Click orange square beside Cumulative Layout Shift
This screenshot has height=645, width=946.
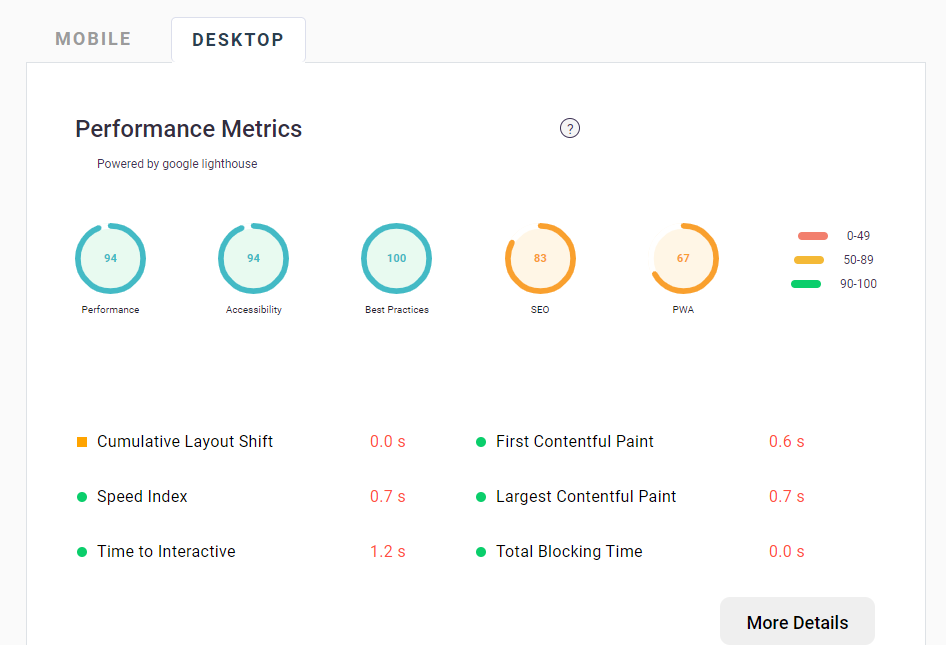[82, 442]
